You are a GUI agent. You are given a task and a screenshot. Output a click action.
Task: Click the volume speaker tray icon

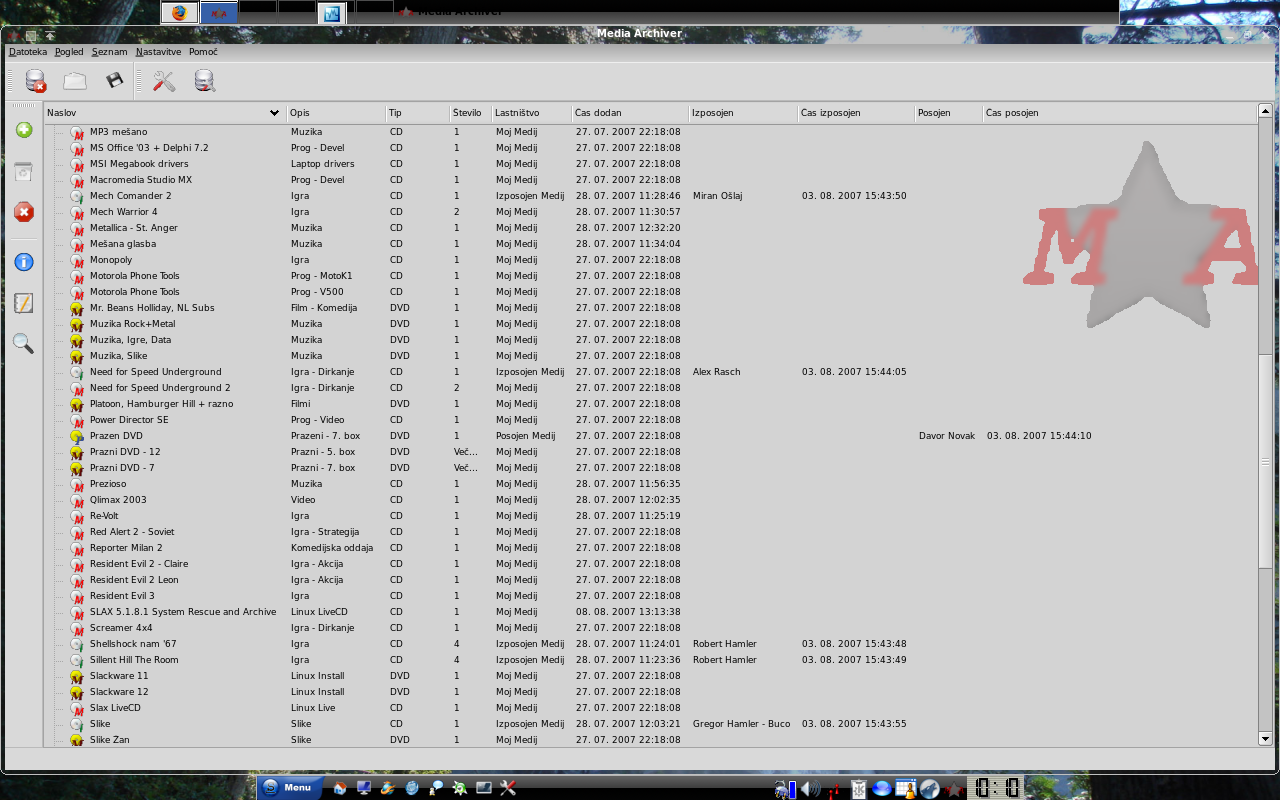click(x=809, y=789)
